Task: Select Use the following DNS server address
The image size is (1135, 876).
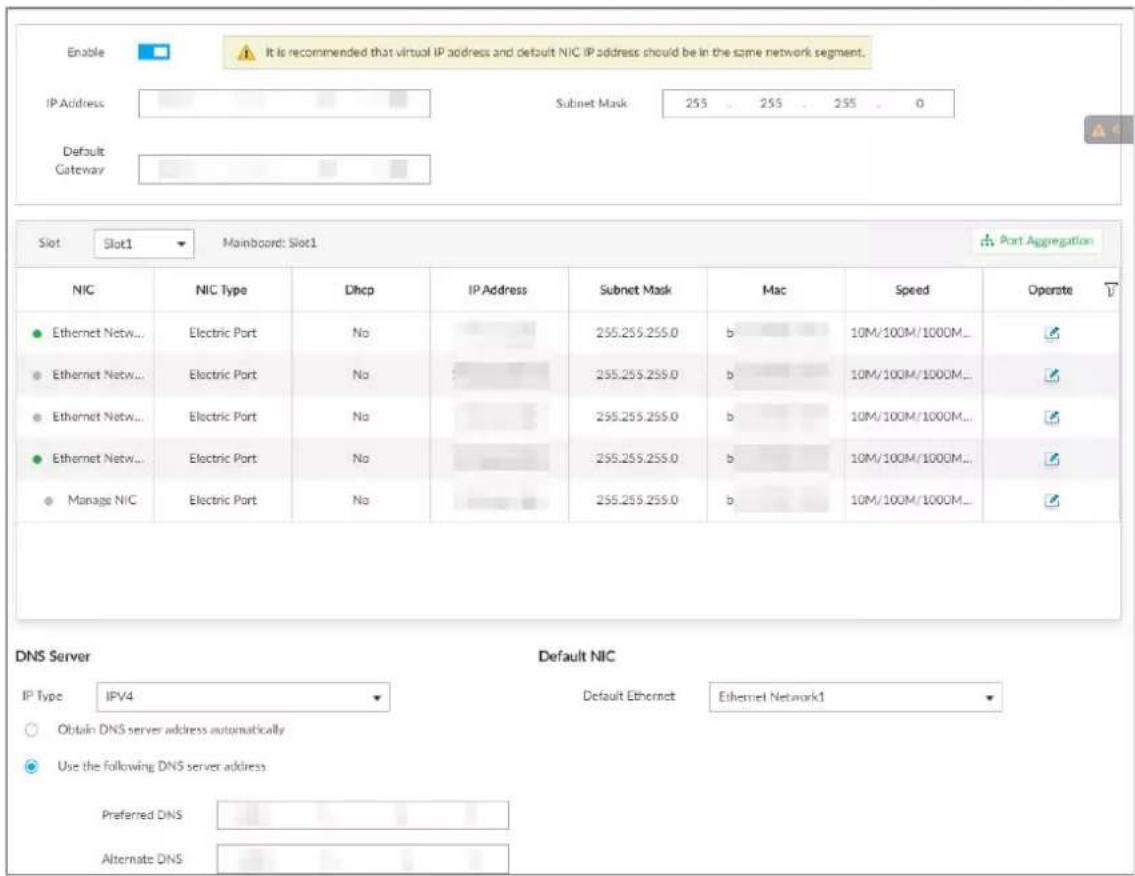Action: [31, 766]
